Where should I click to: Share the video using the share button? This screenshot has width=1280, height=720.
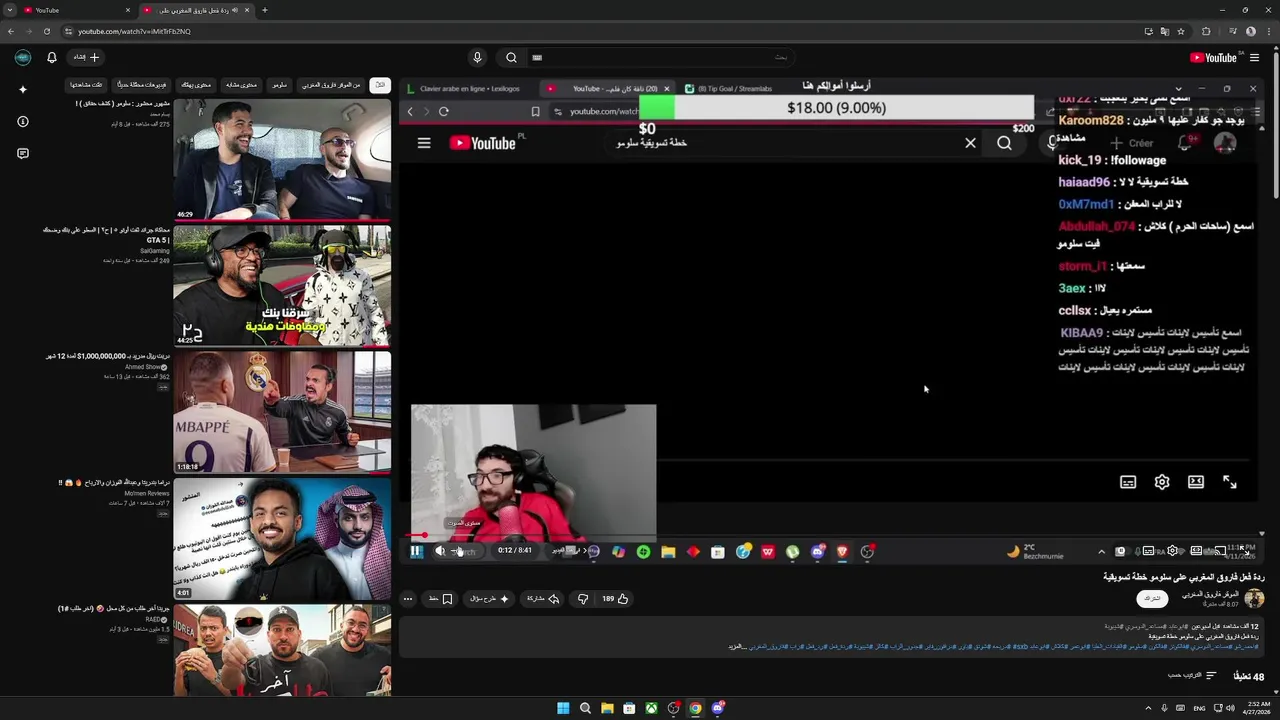[x=543, y=599]
